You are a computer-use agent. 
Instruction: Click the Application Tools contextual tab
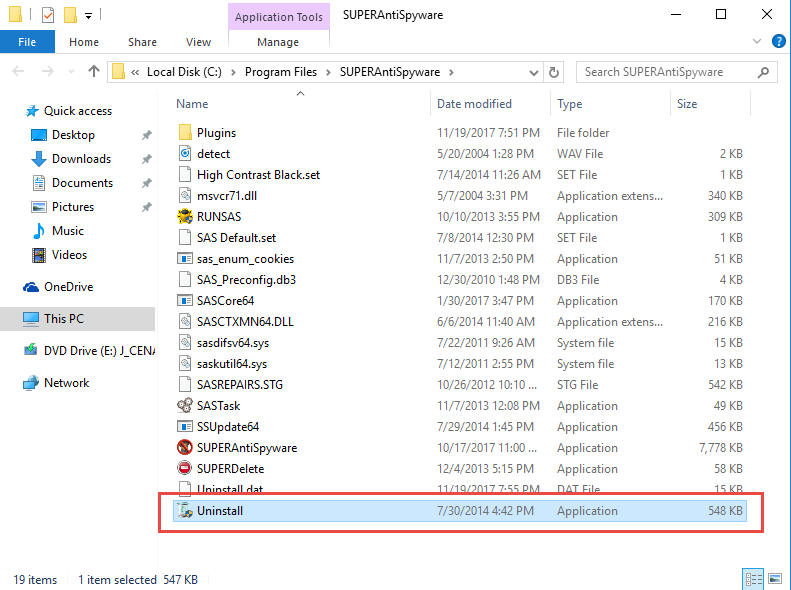(x=278, y=17)
